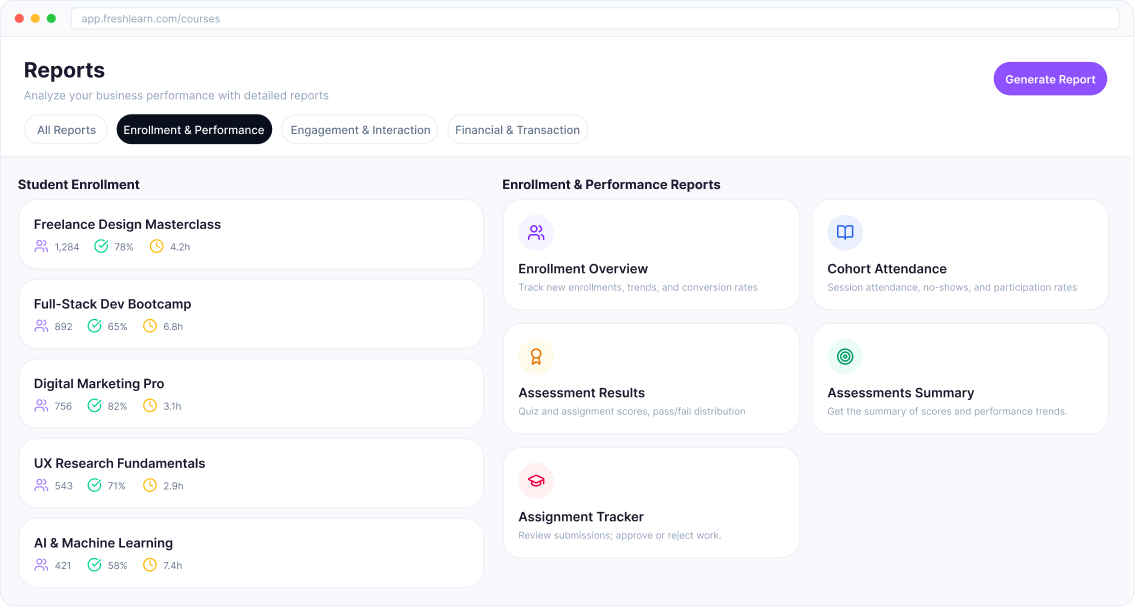1134x606 pixels.
Task: Open the Enrollment Overview report title
Action: click(583, 269)
